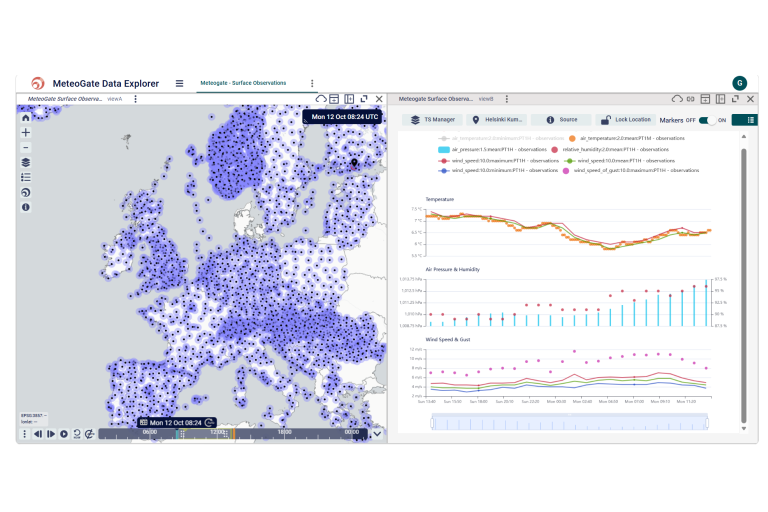Click the Wind Speed & Gust chart title
This screenshot has width=768, height=512.
coord(448,340)
